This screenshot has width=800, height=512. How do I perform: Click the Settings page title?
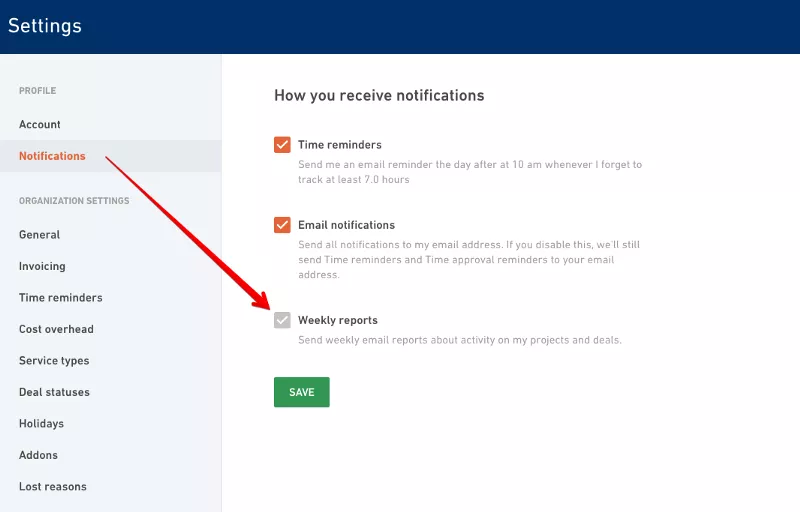point(45,26)
